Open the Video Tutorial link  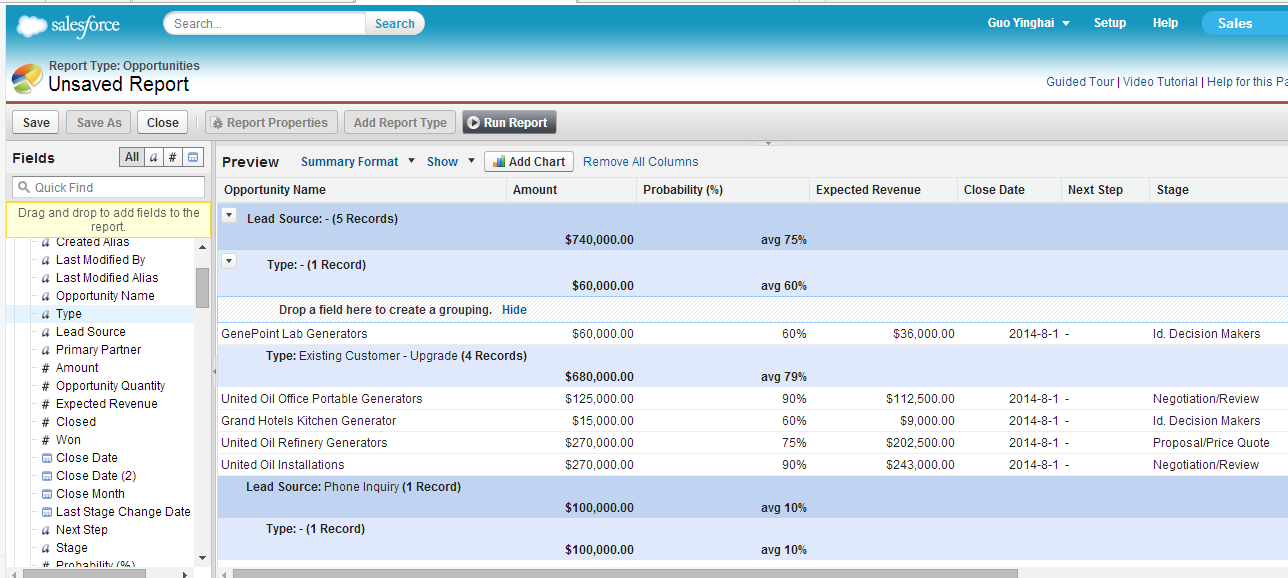coord(1160,82)
